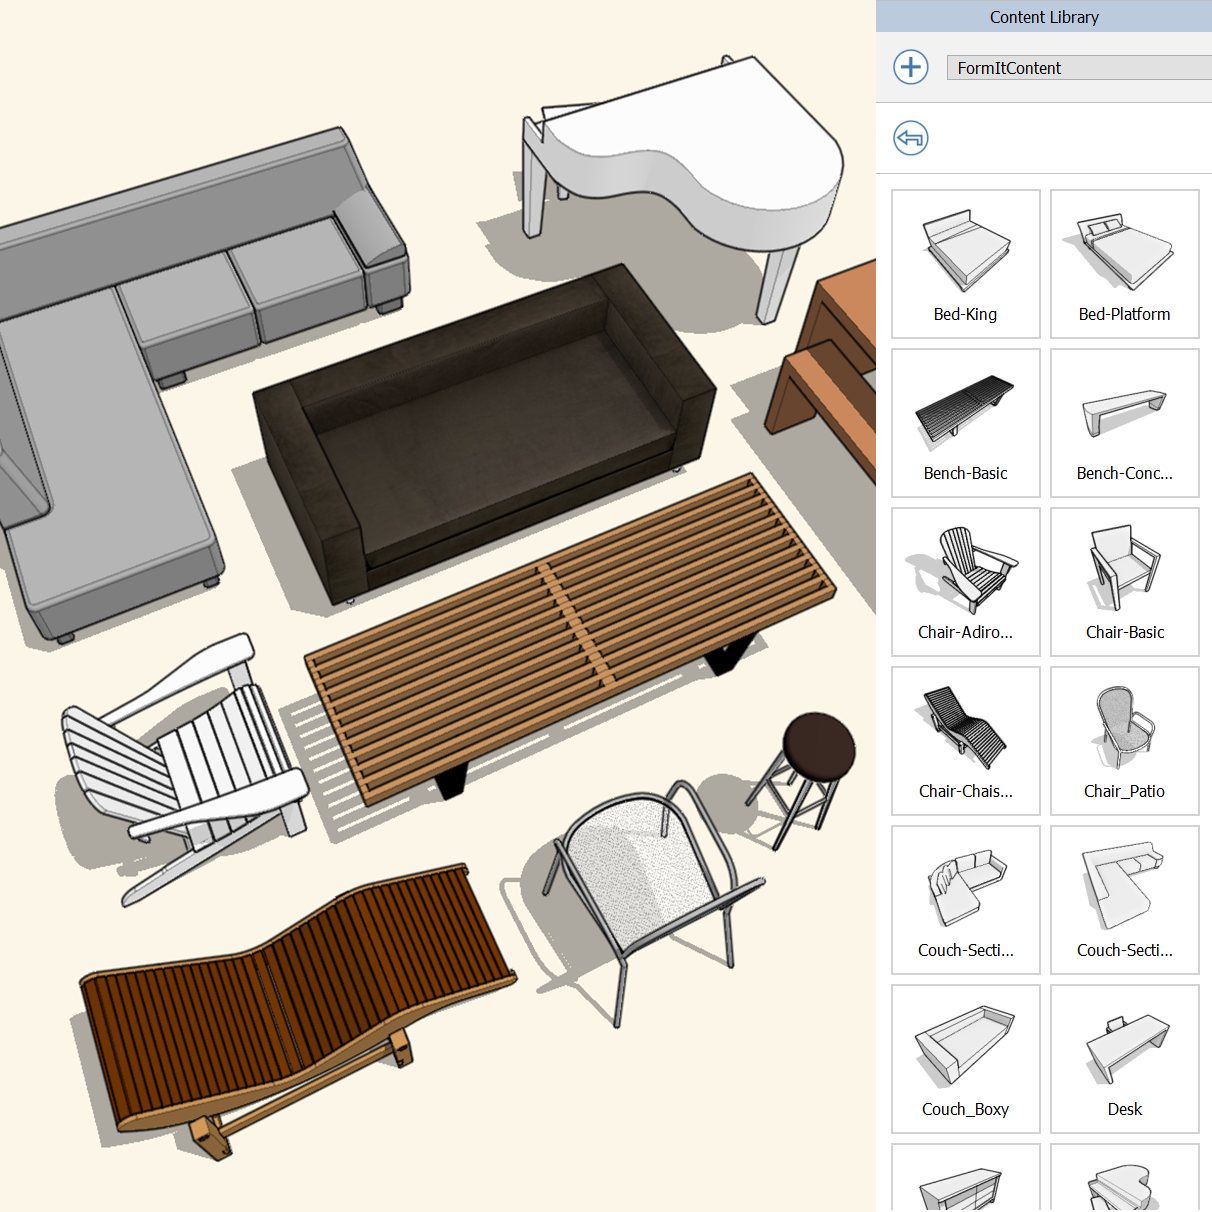Select the Bed-Platform item

pyautogui.click(x=1124, y=264)
